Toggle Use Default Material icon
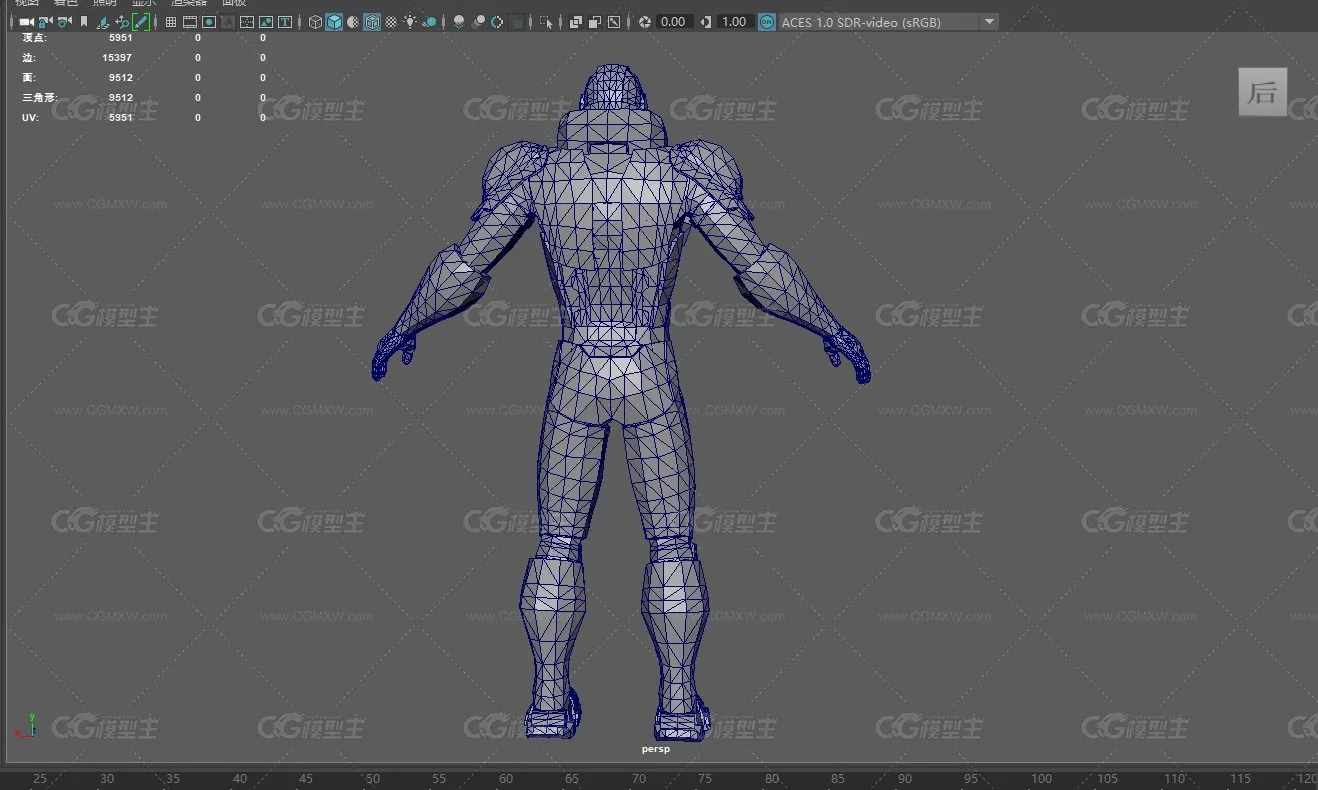 pyautogui.click(x=353, y=22)
